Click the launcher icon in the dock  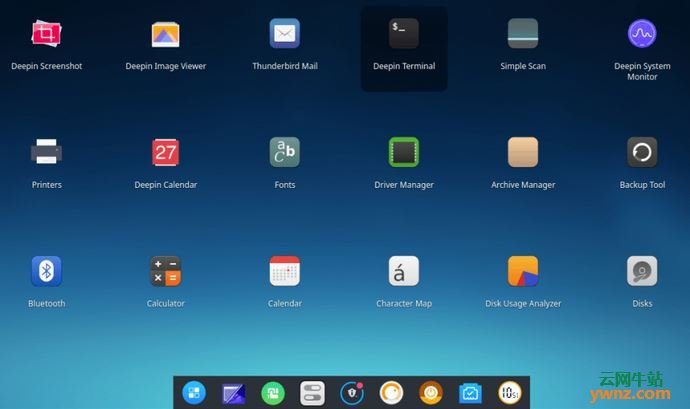[194, 393]
